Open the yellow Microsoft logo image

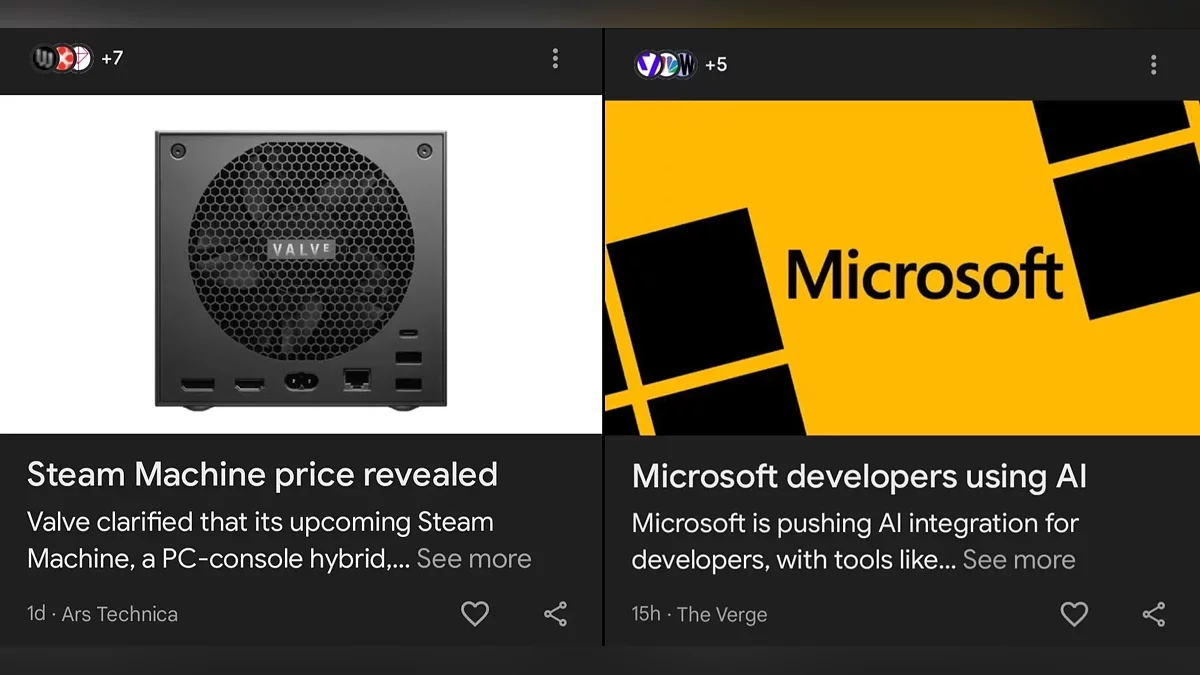pos(902,268)
